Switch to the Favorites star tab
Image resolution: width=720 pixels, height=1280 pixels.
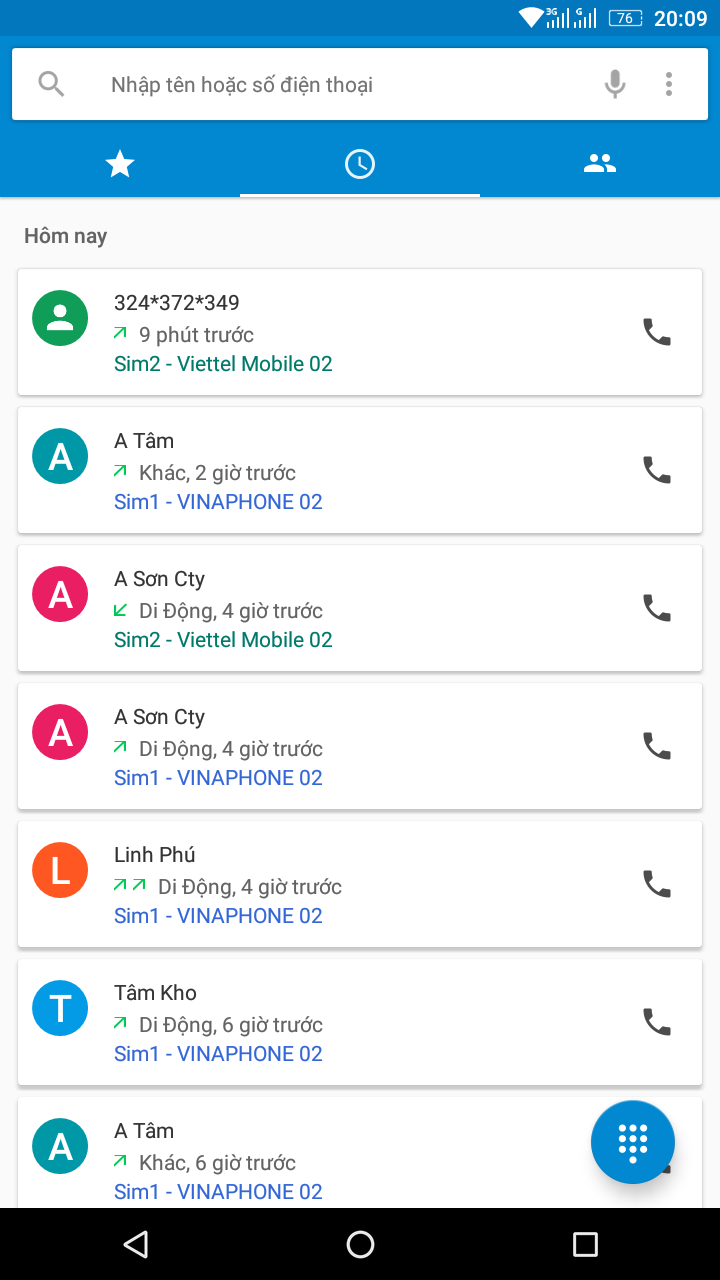120,164
